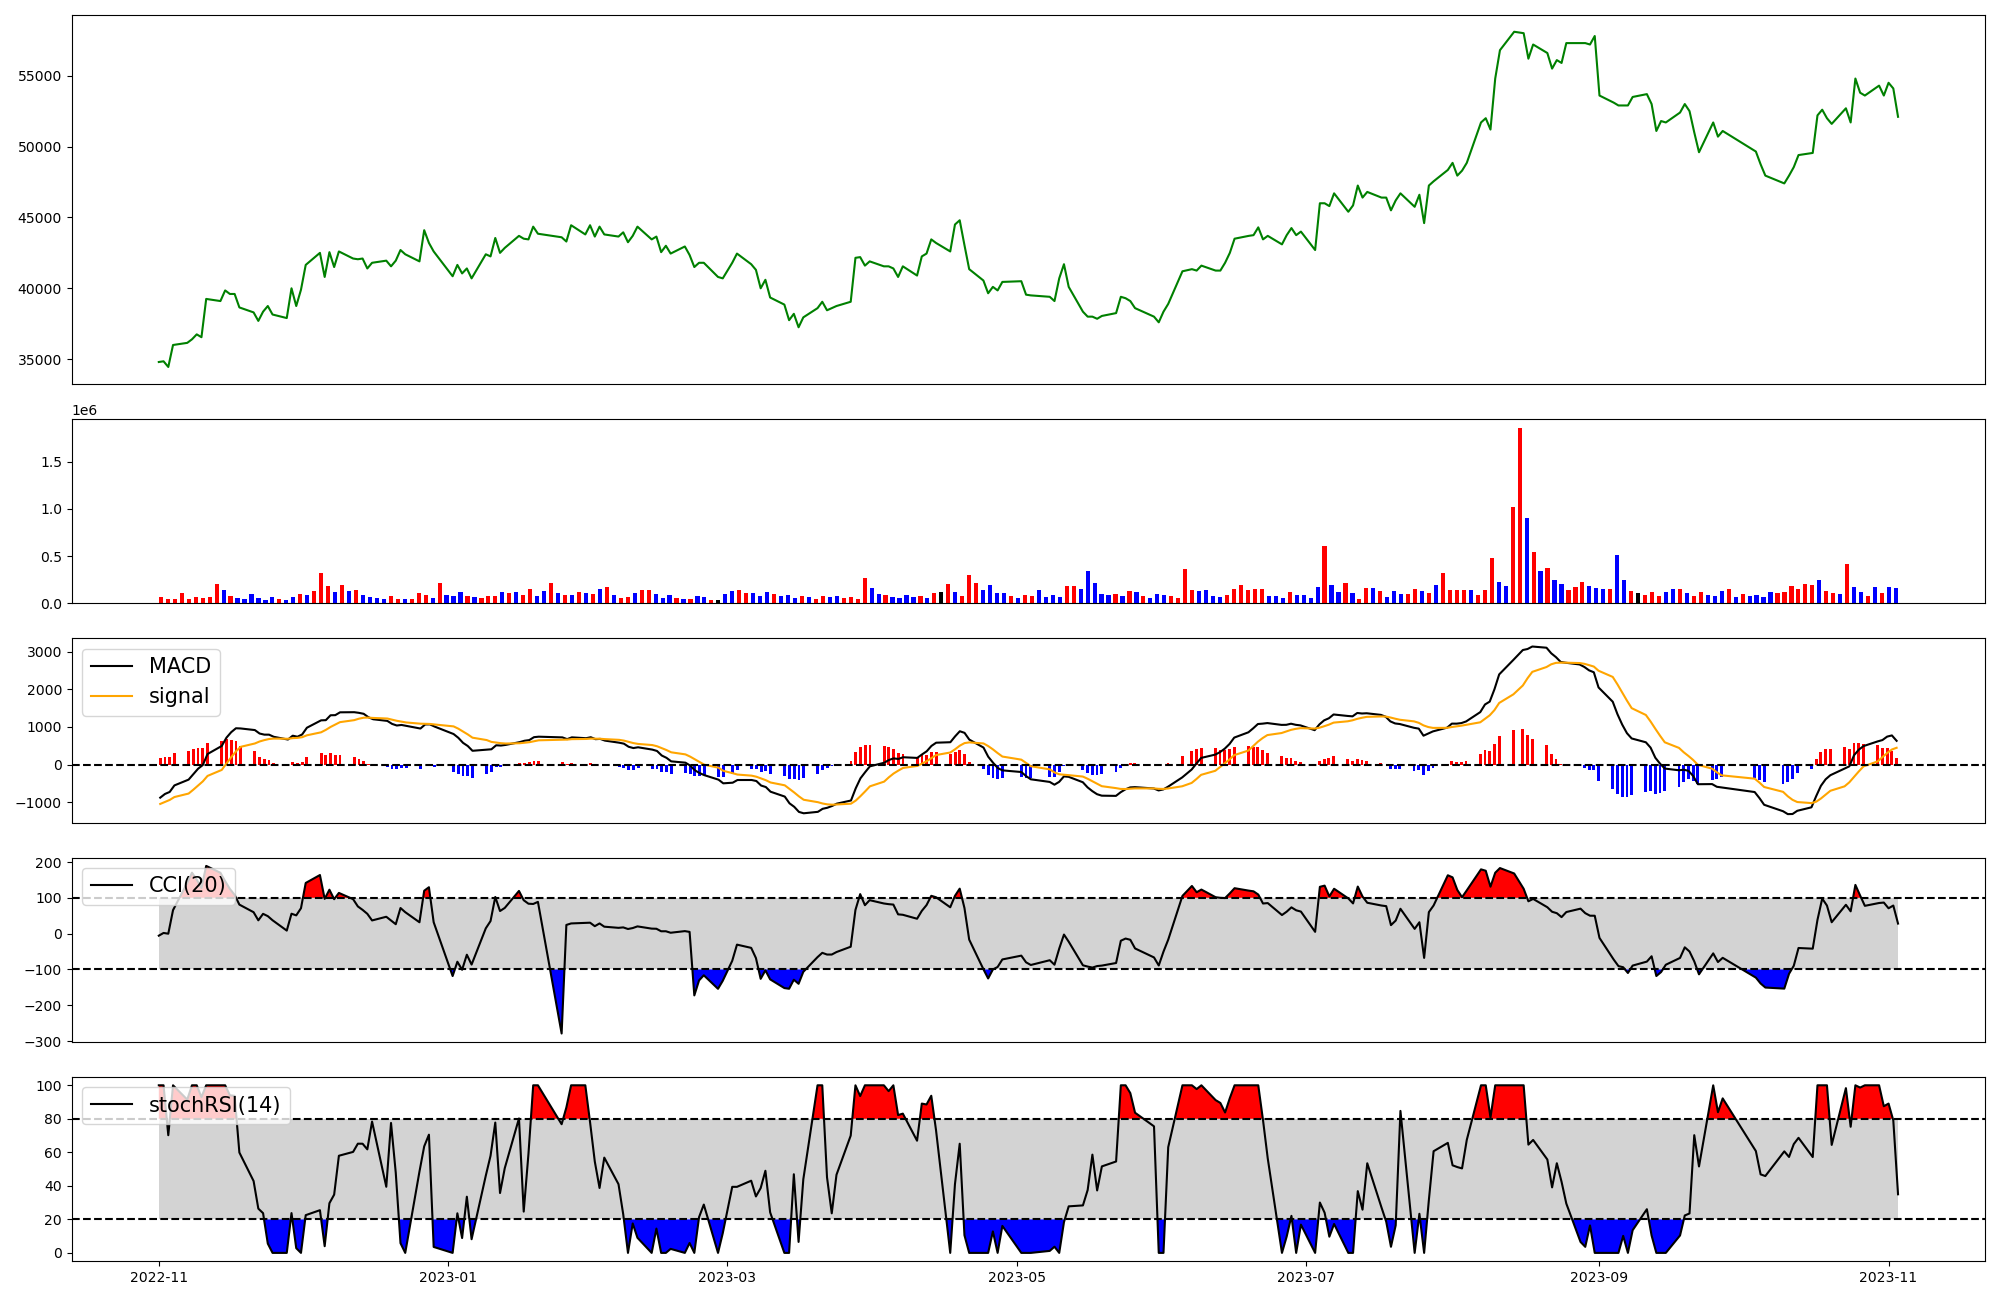Click the 55000 price axis tick label
2000x1300 pixels.
[40, 76]
